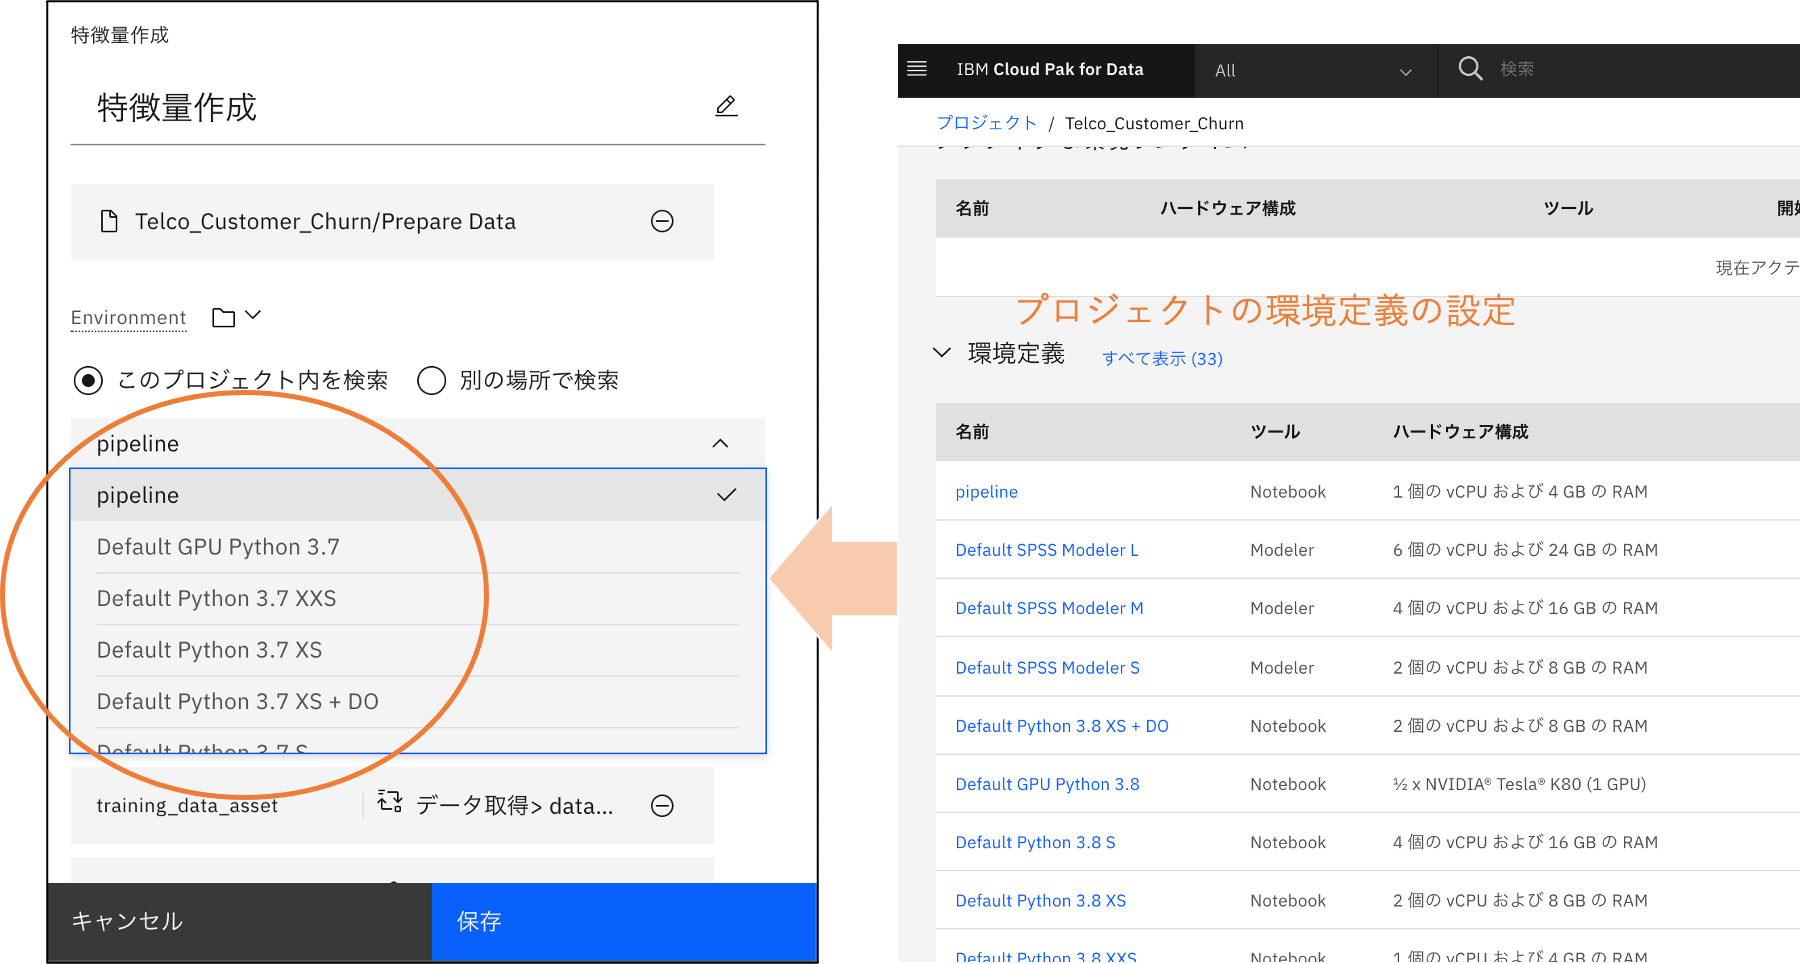Click the data fetch icon beside データ取得

(x=390, y=801)
